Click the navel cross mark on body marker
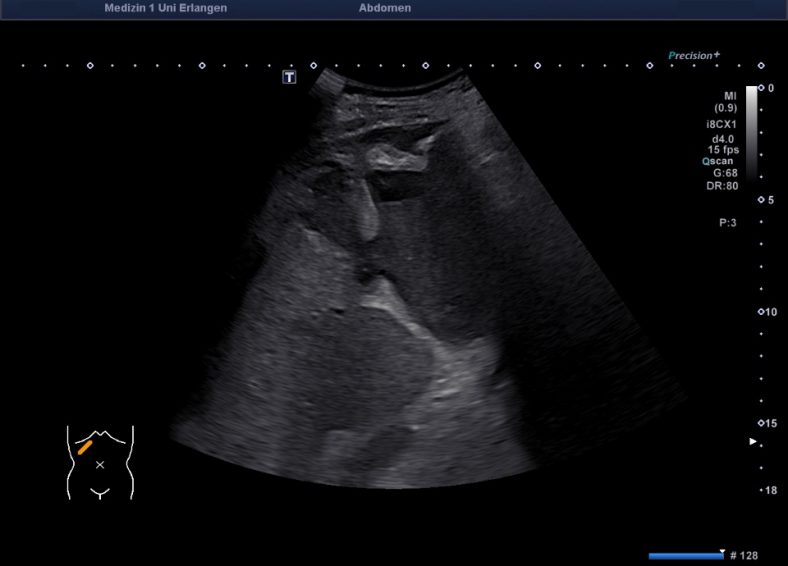Viewport: 788px width, 566px height. pos(99,465)
